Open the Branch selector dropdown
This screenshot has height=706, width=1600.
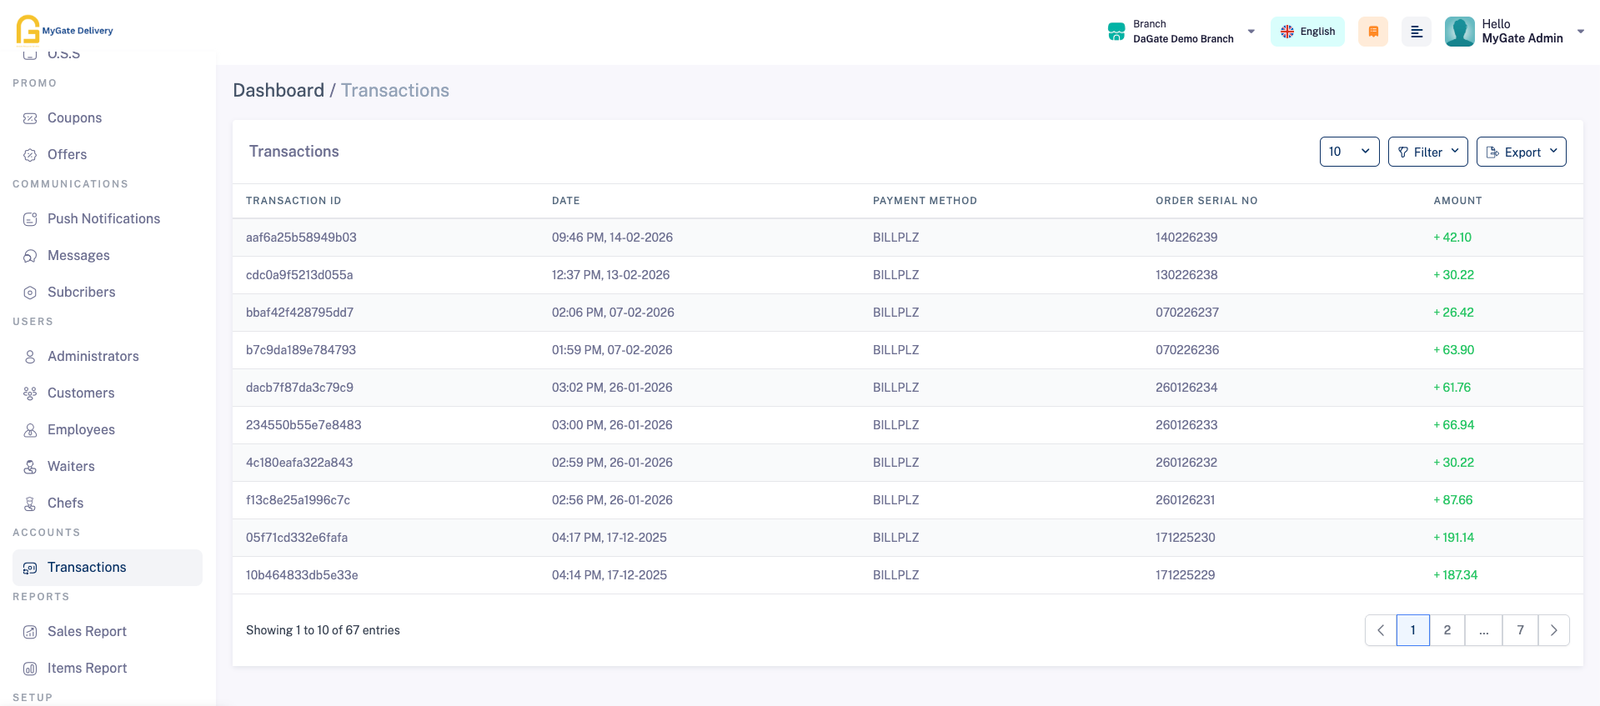pyautogui.click(x=1182, y=32)
